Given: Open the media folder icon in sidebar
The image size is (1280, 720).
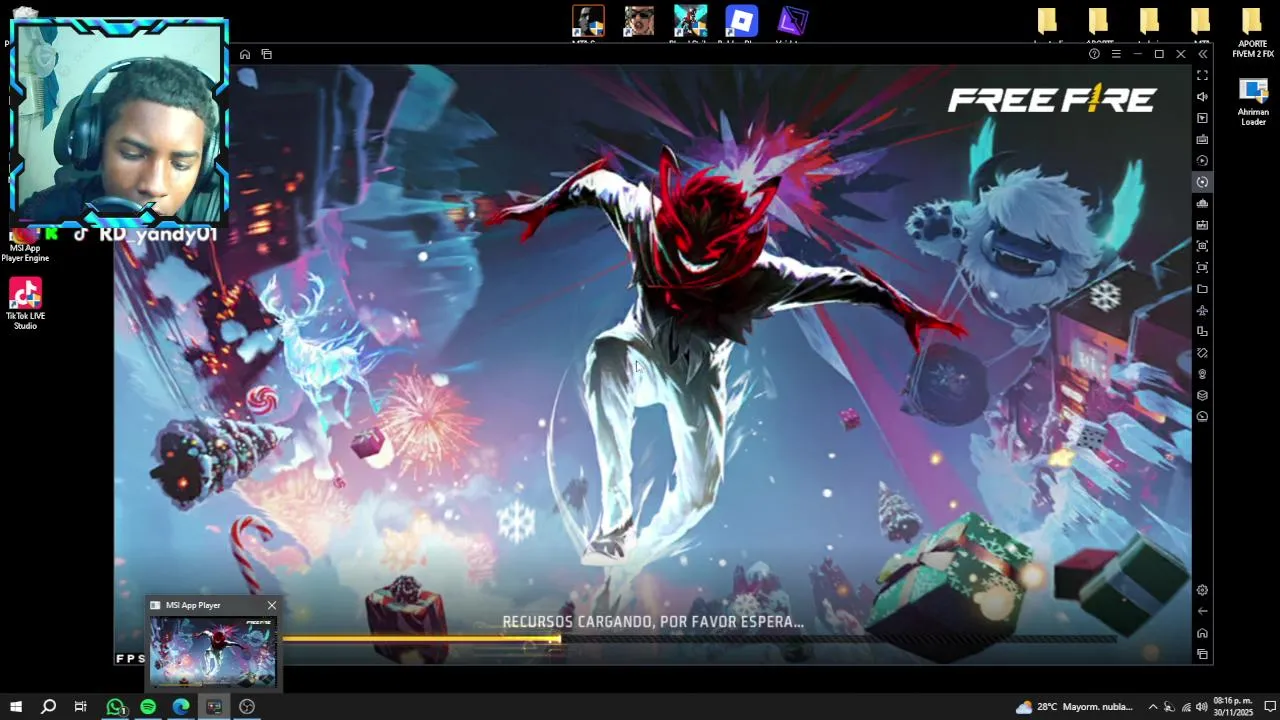Looking at the screenshot, I should 1202,289.
